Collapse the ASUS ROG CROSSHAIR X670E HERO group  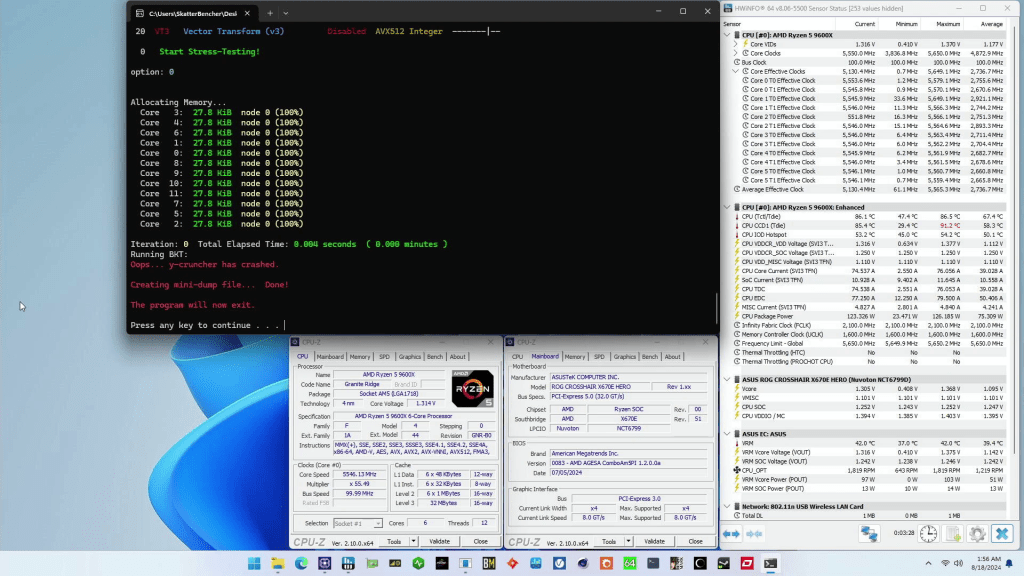(727, 379)
